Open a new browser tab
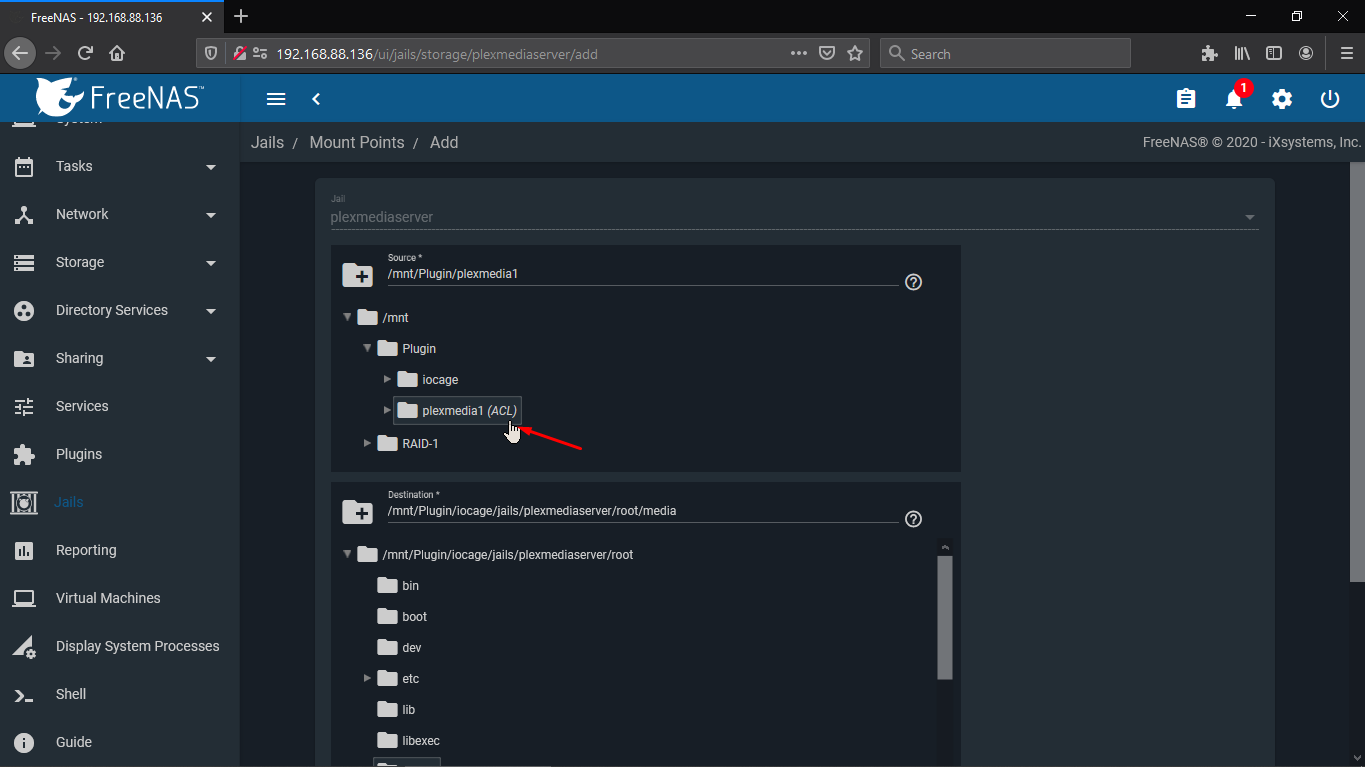This screenshot has width=1365, height=767. (241, 16)
